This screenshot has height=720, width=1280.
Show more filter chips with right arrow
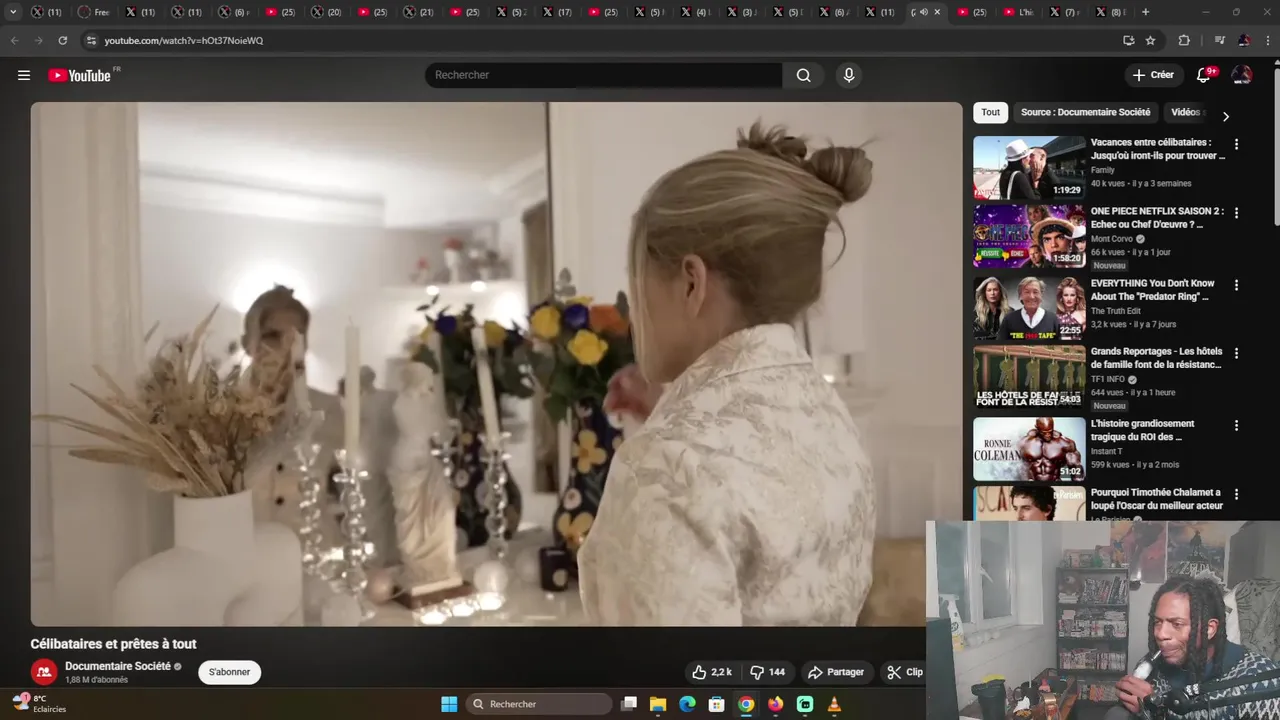(1225, 116)
